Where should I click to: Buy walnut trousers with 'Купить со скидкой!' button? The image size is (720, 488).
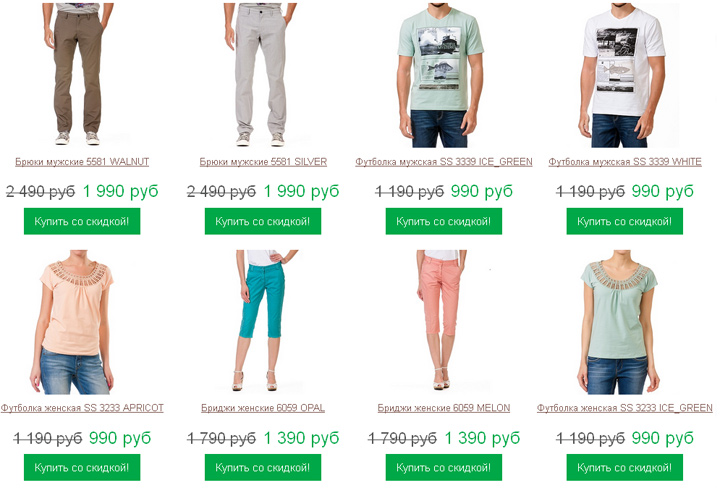tap(82, 221)
